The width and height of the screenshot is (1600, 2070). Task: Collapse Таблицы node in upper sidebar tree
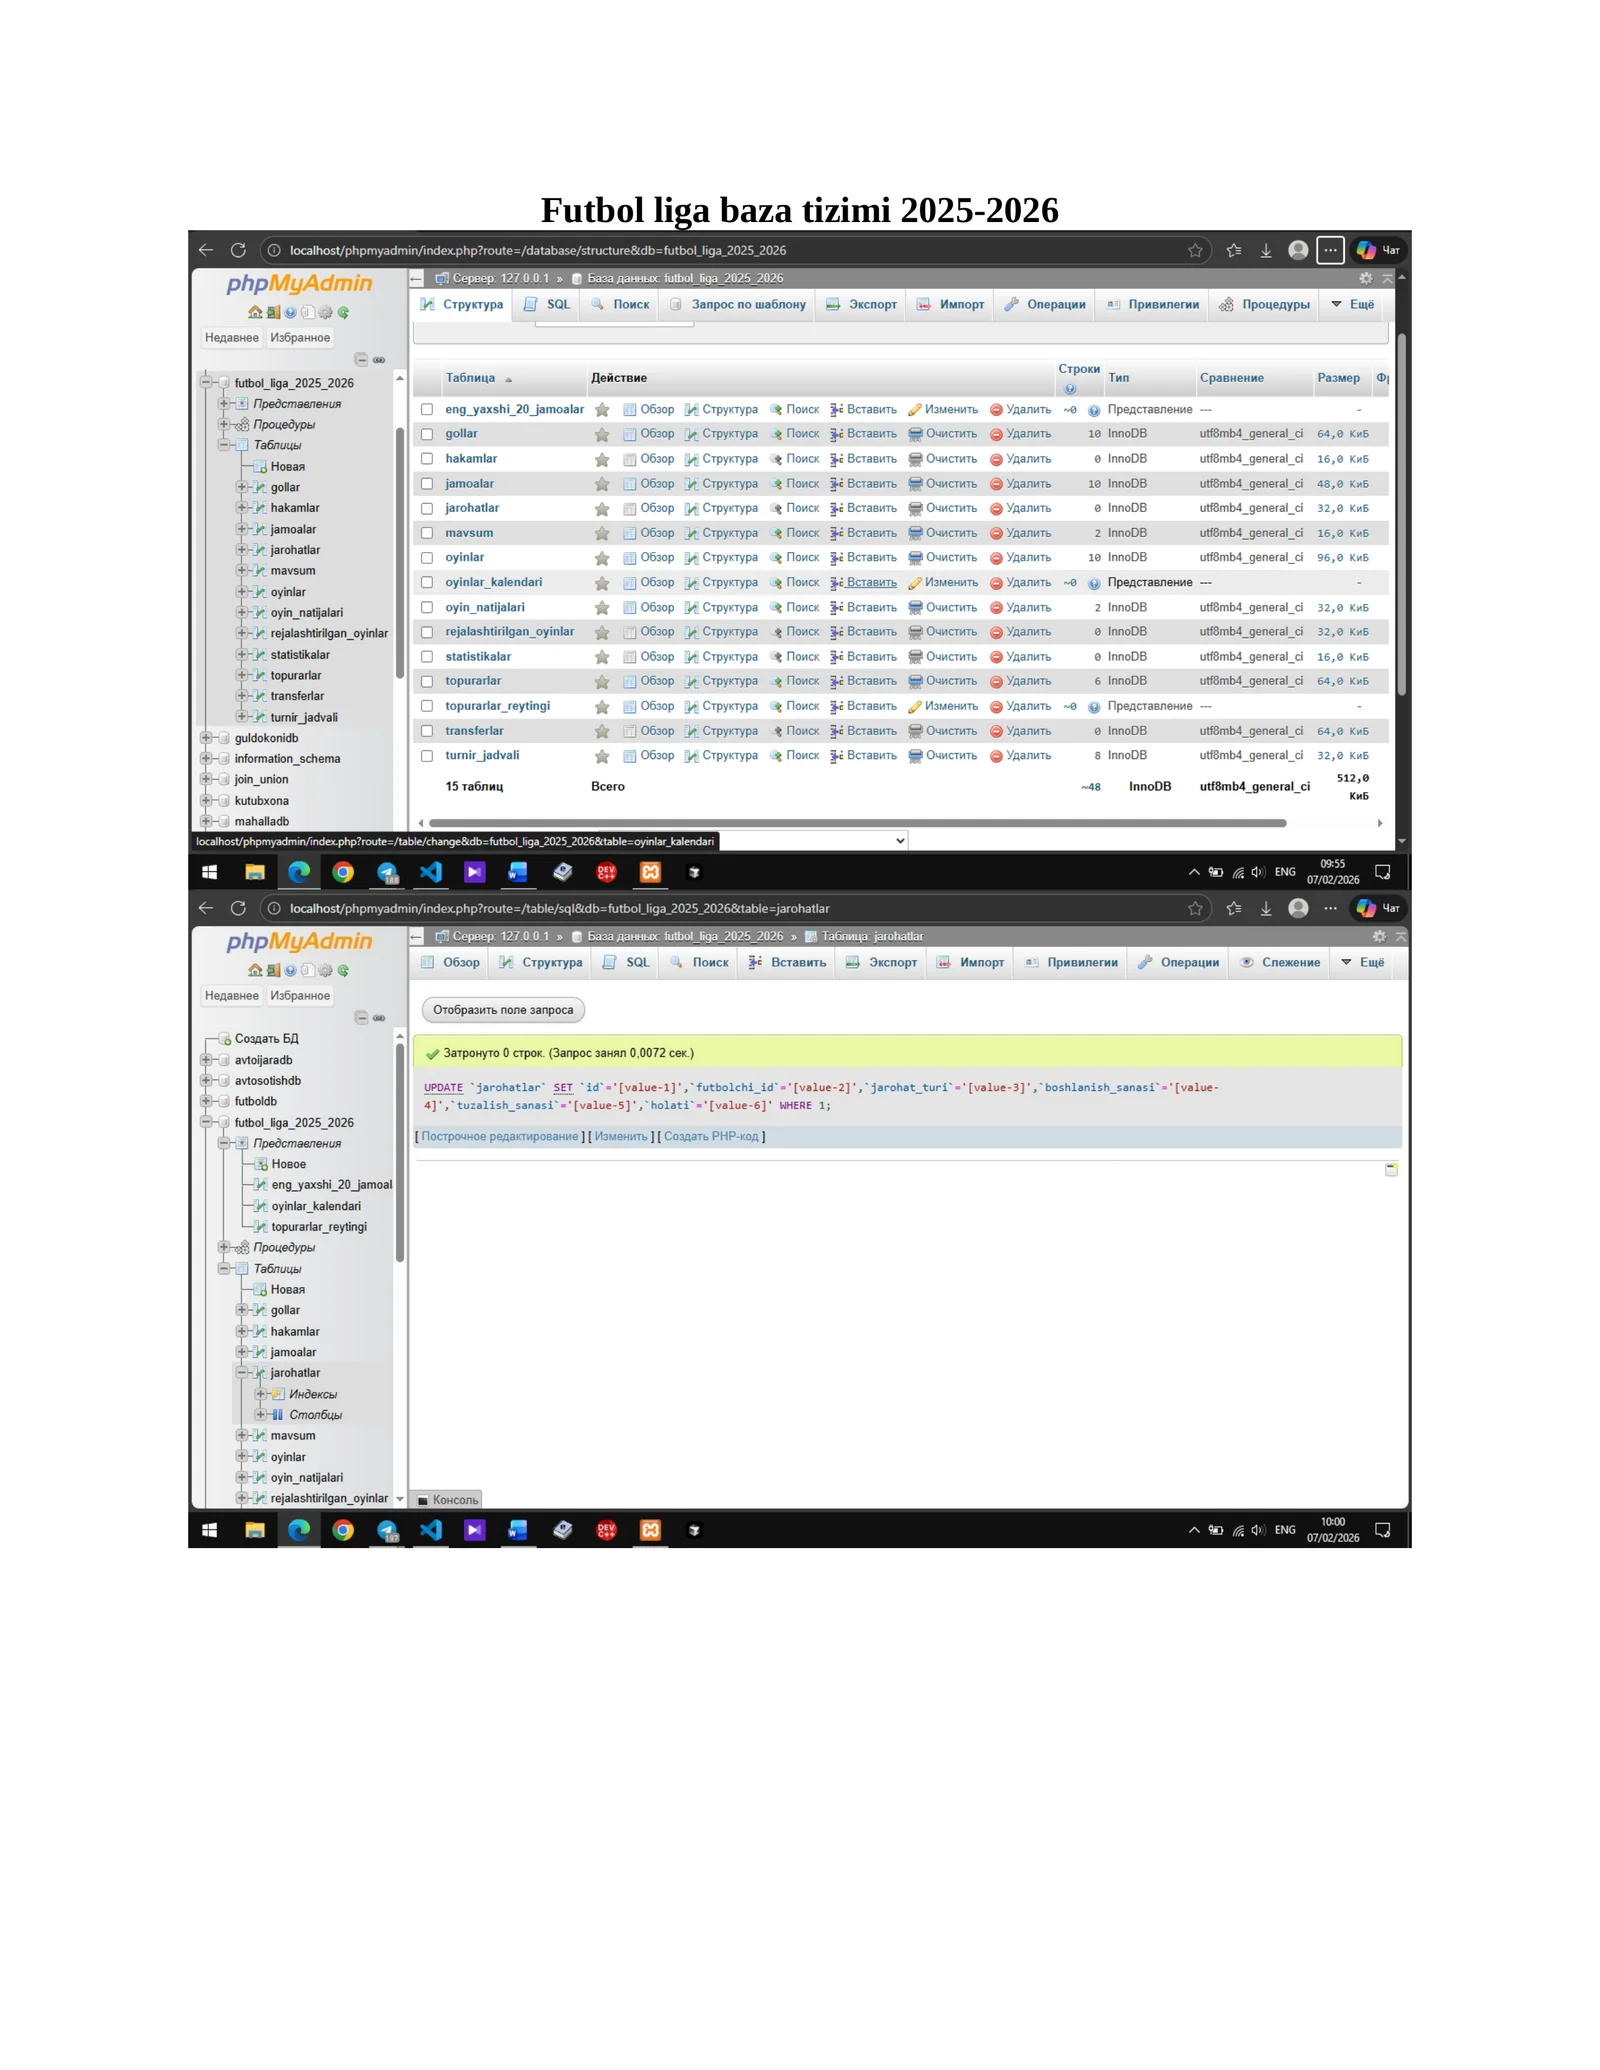(224, 445)
